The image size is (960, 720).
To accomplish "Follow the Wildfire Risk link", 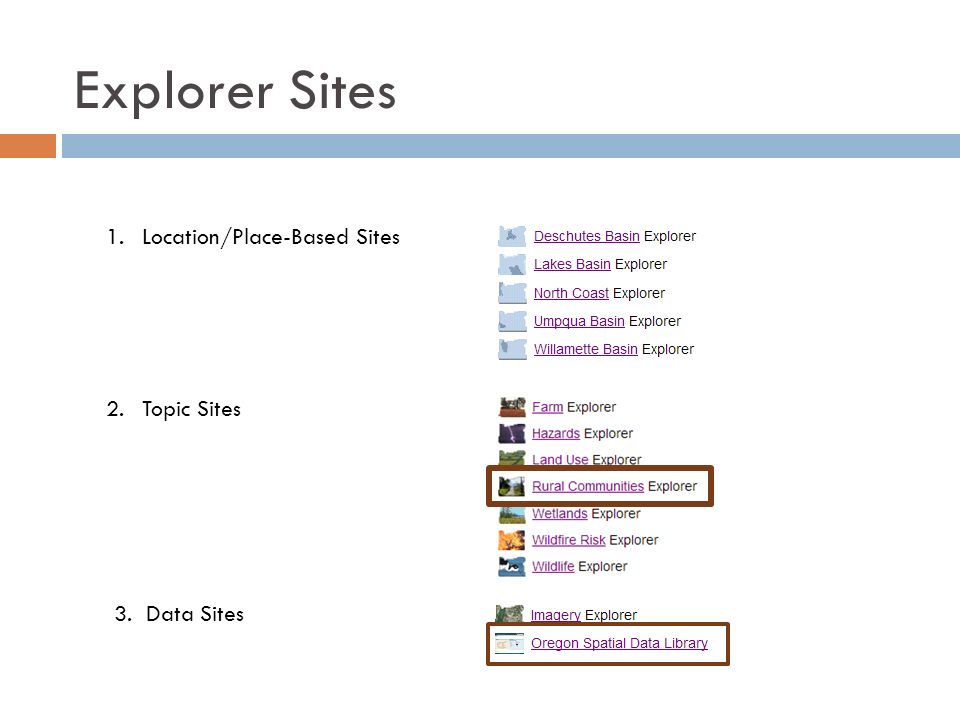I will 569,540.
